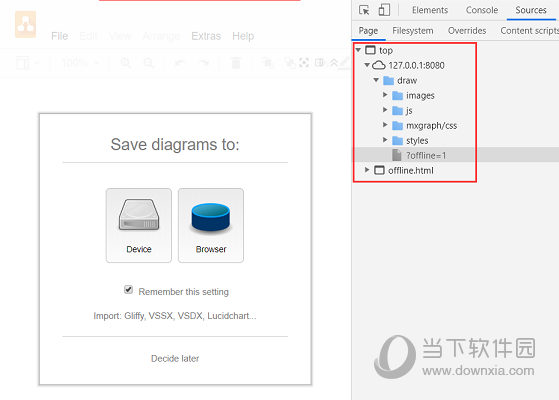Toggle DevTools device toolbar icon
This screenshot has width=559, height=400.
point(384,10)
